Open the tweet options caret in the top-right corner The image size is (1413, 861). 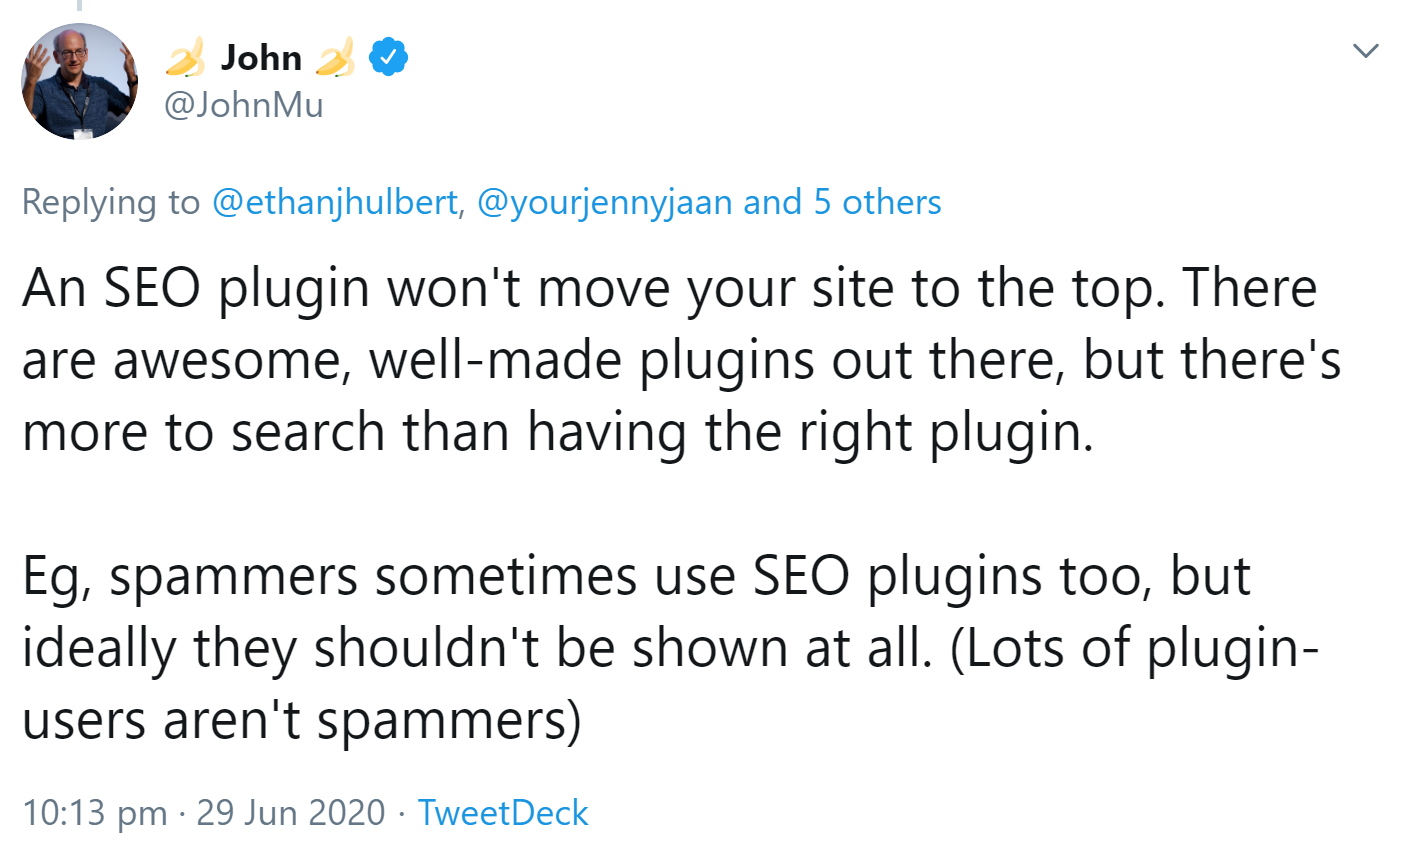1365,48
